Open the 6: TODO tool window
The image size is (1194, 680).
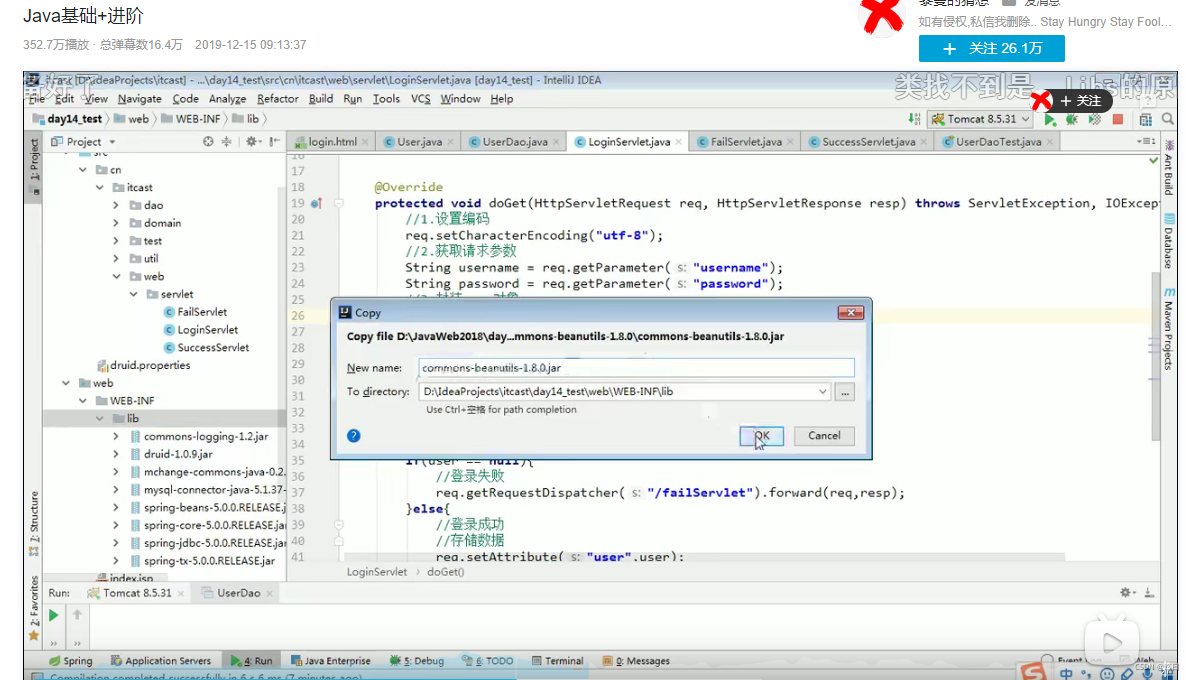(487, 661)
